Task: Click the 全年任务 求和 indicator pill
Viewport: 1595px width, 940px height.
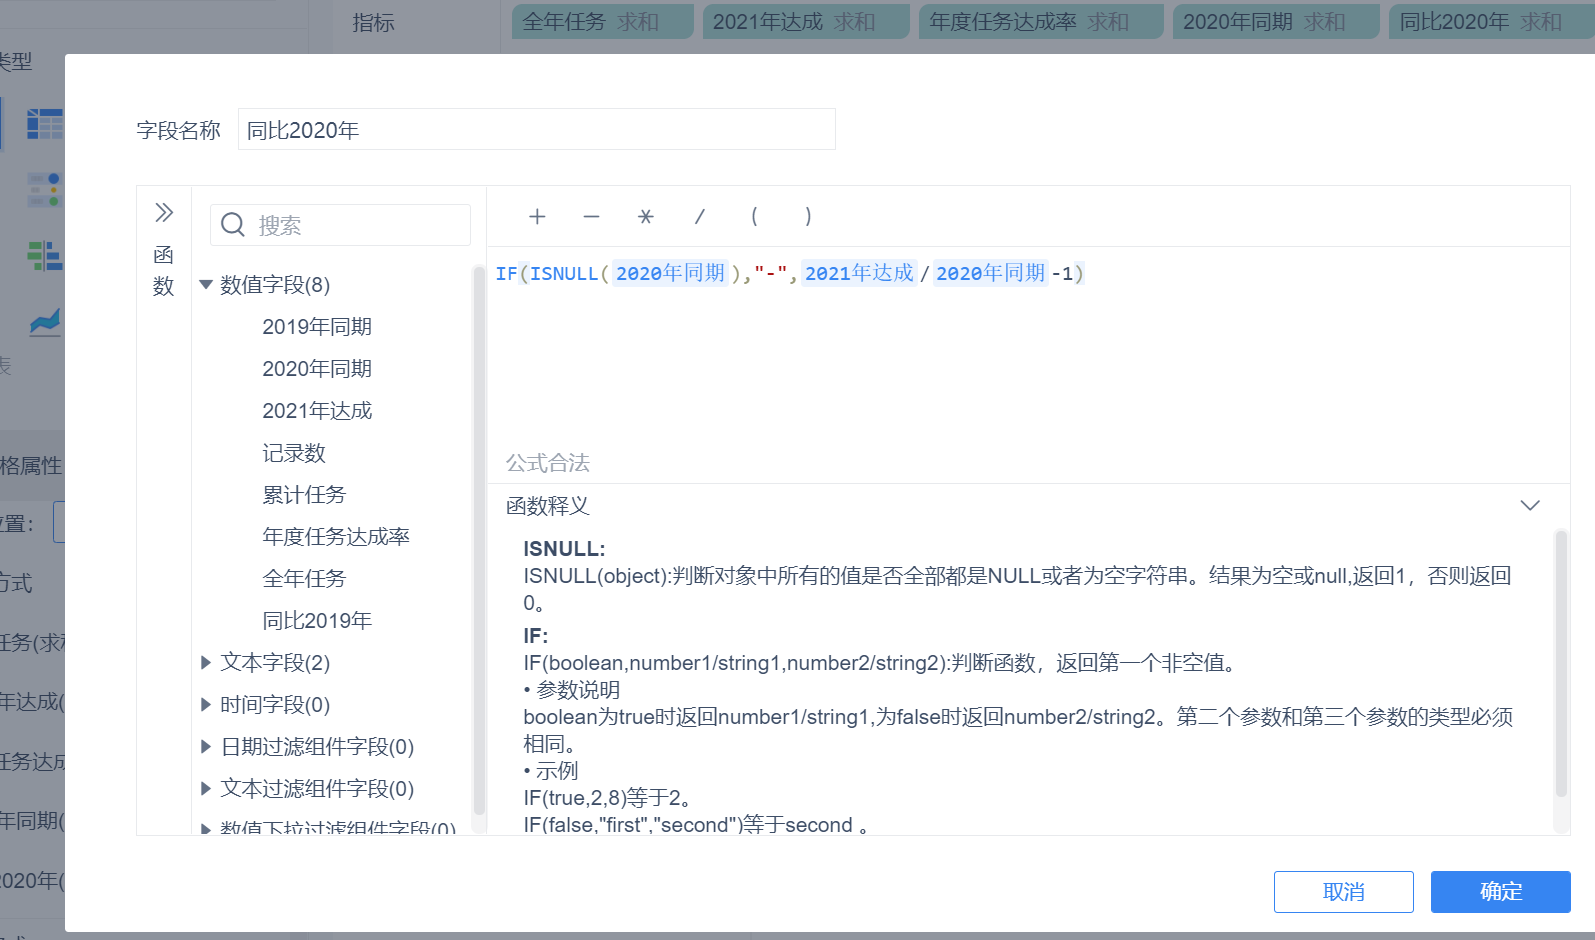Action: 603,22
